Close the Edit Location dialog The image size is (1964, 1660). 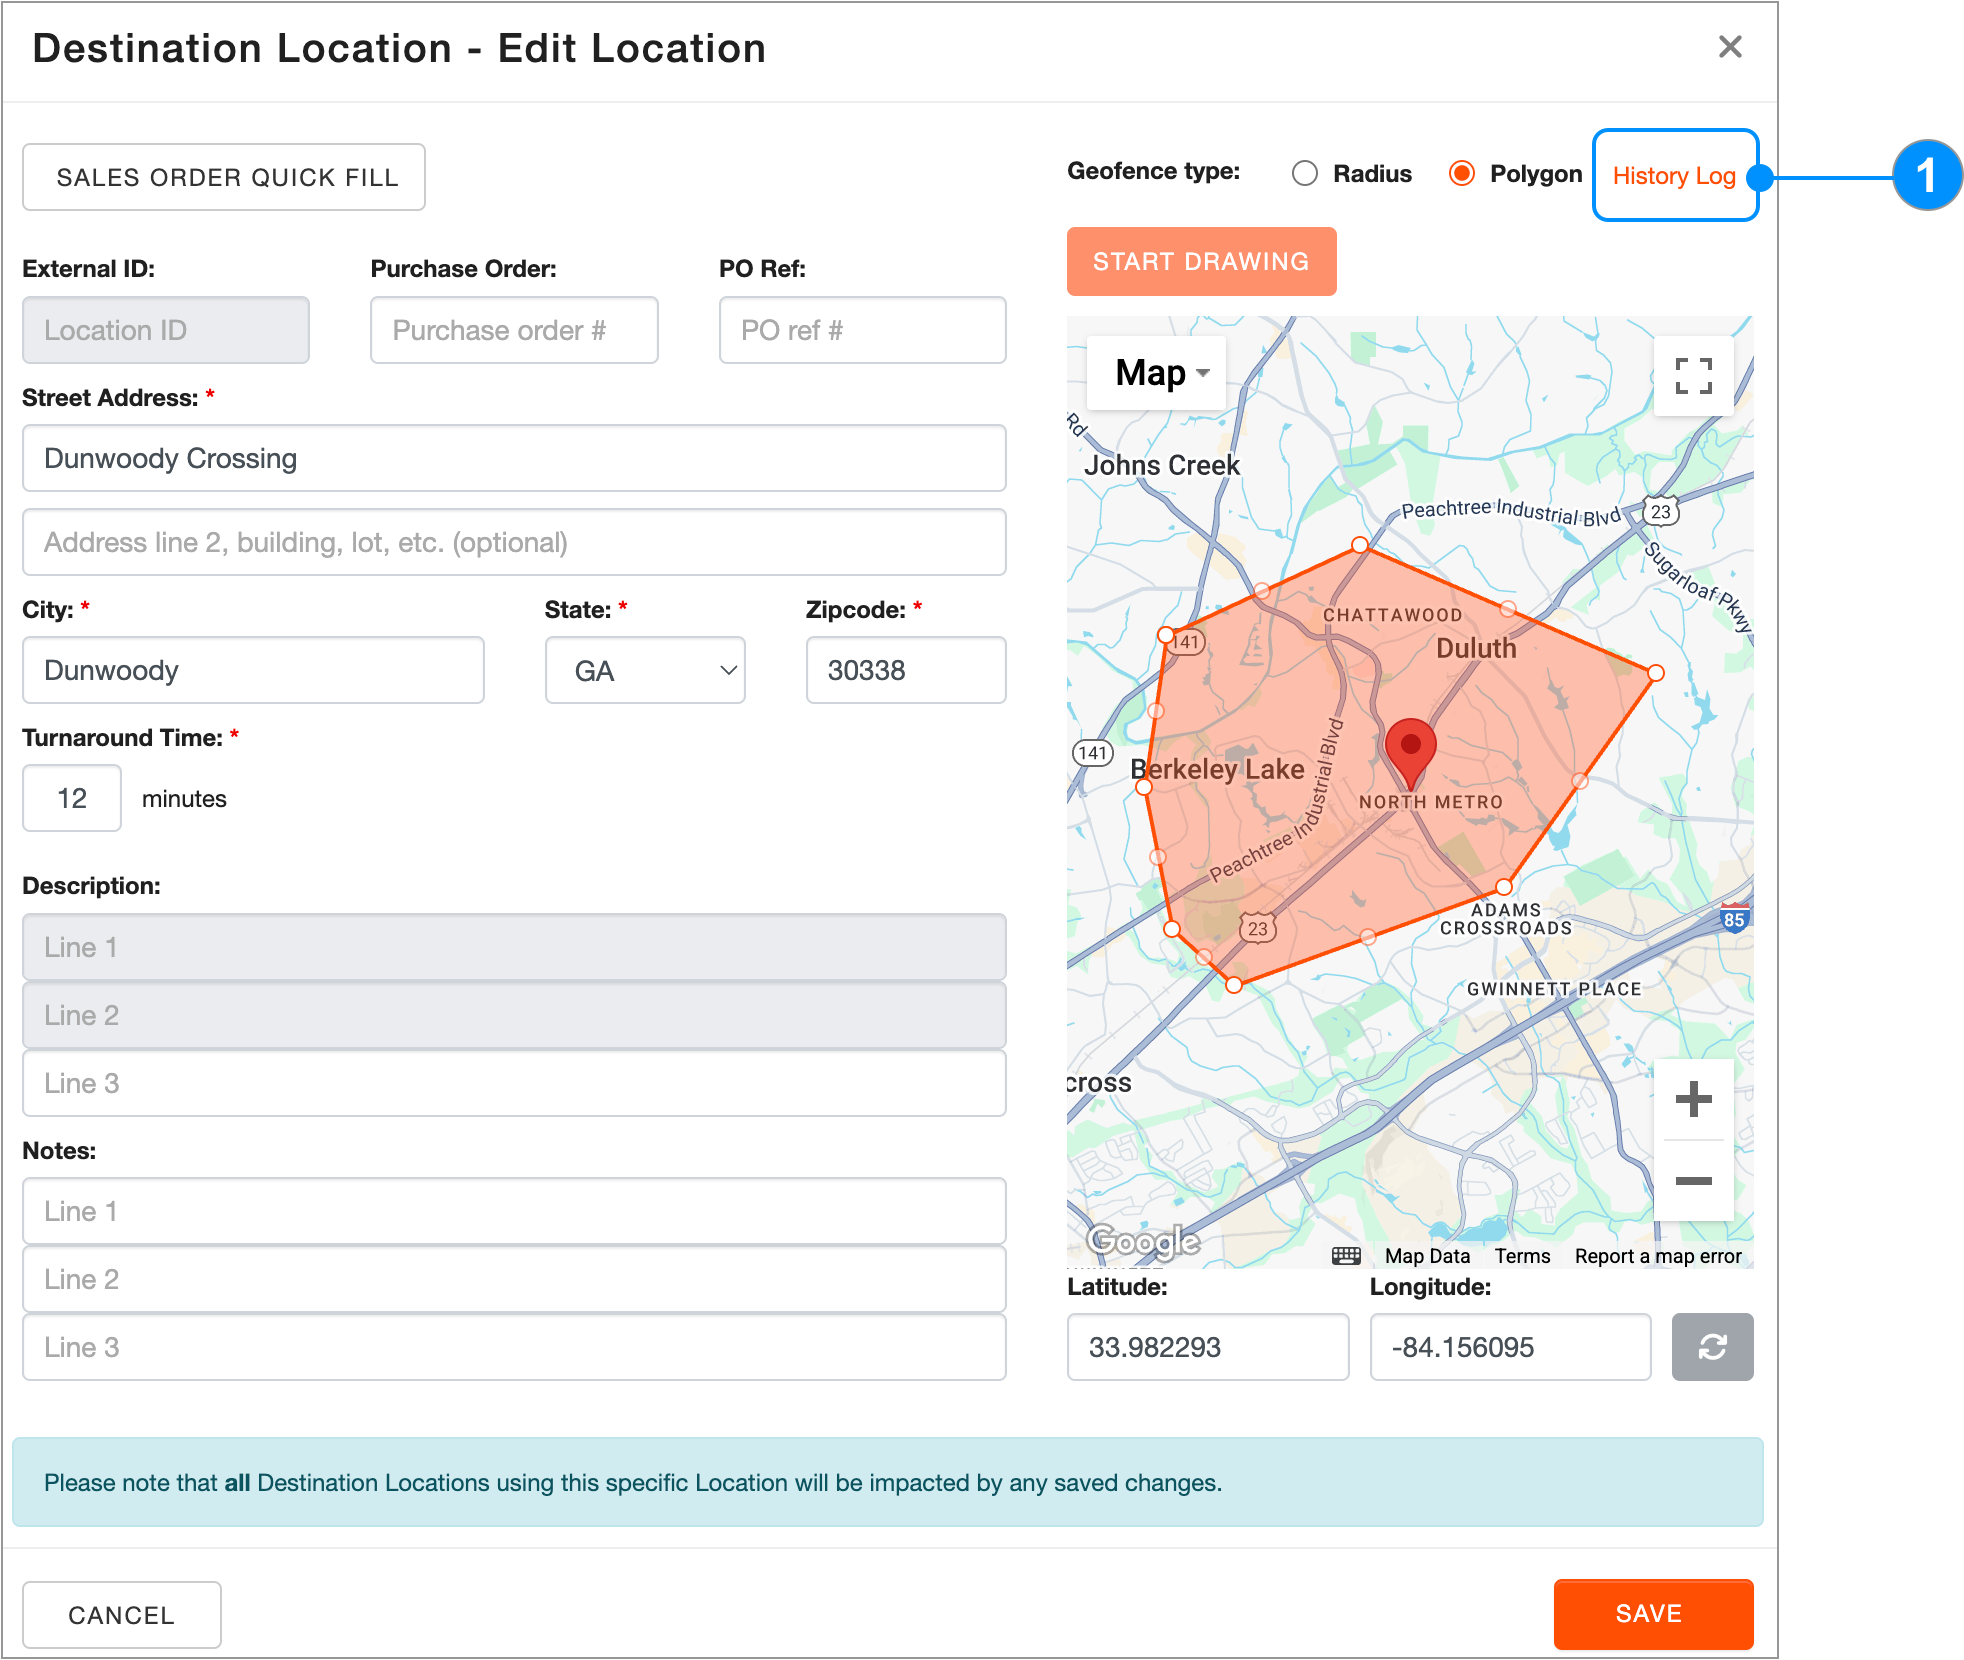point(1730,47)
